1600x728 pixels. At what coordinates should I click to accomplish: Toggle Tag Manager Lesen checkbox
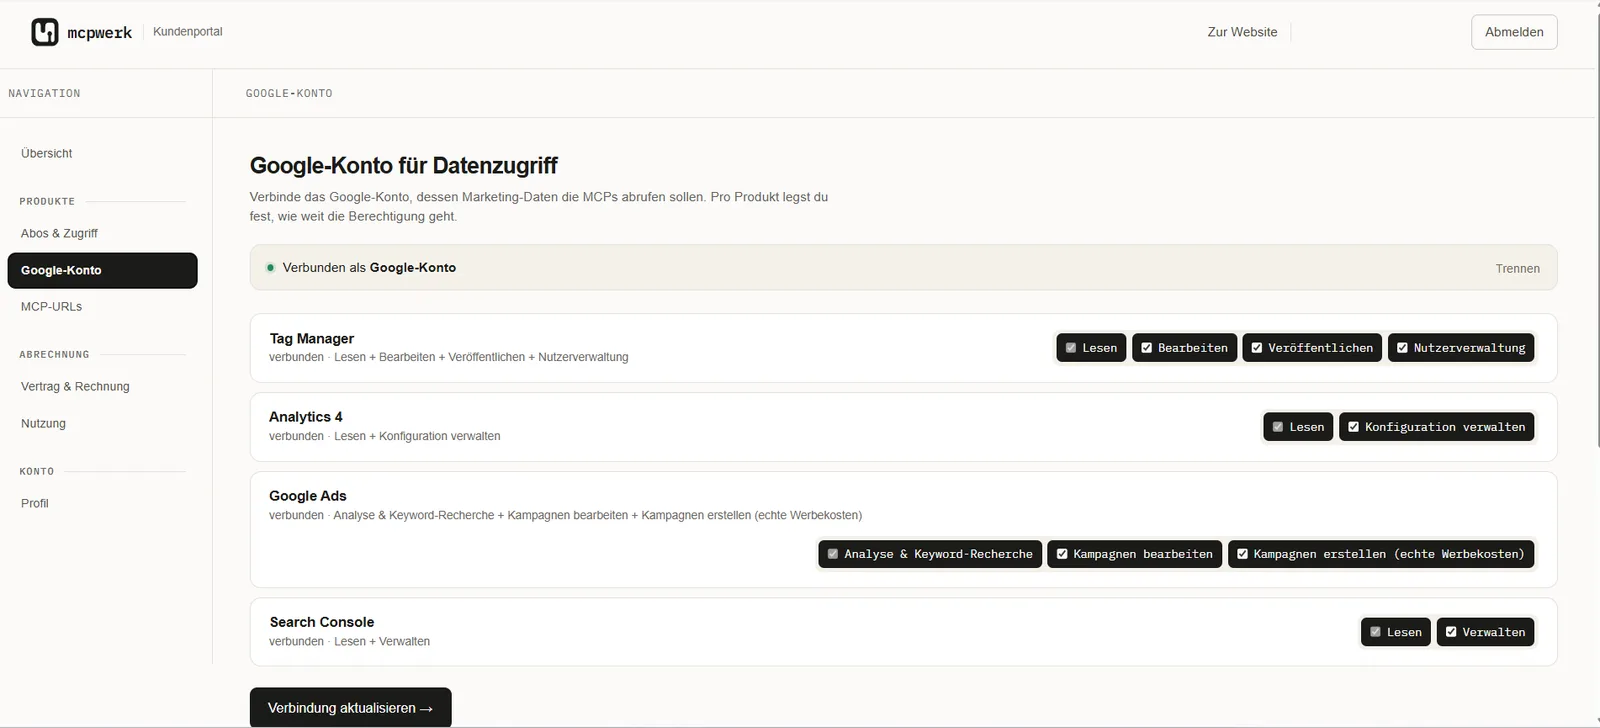[x=1071, y=348]
